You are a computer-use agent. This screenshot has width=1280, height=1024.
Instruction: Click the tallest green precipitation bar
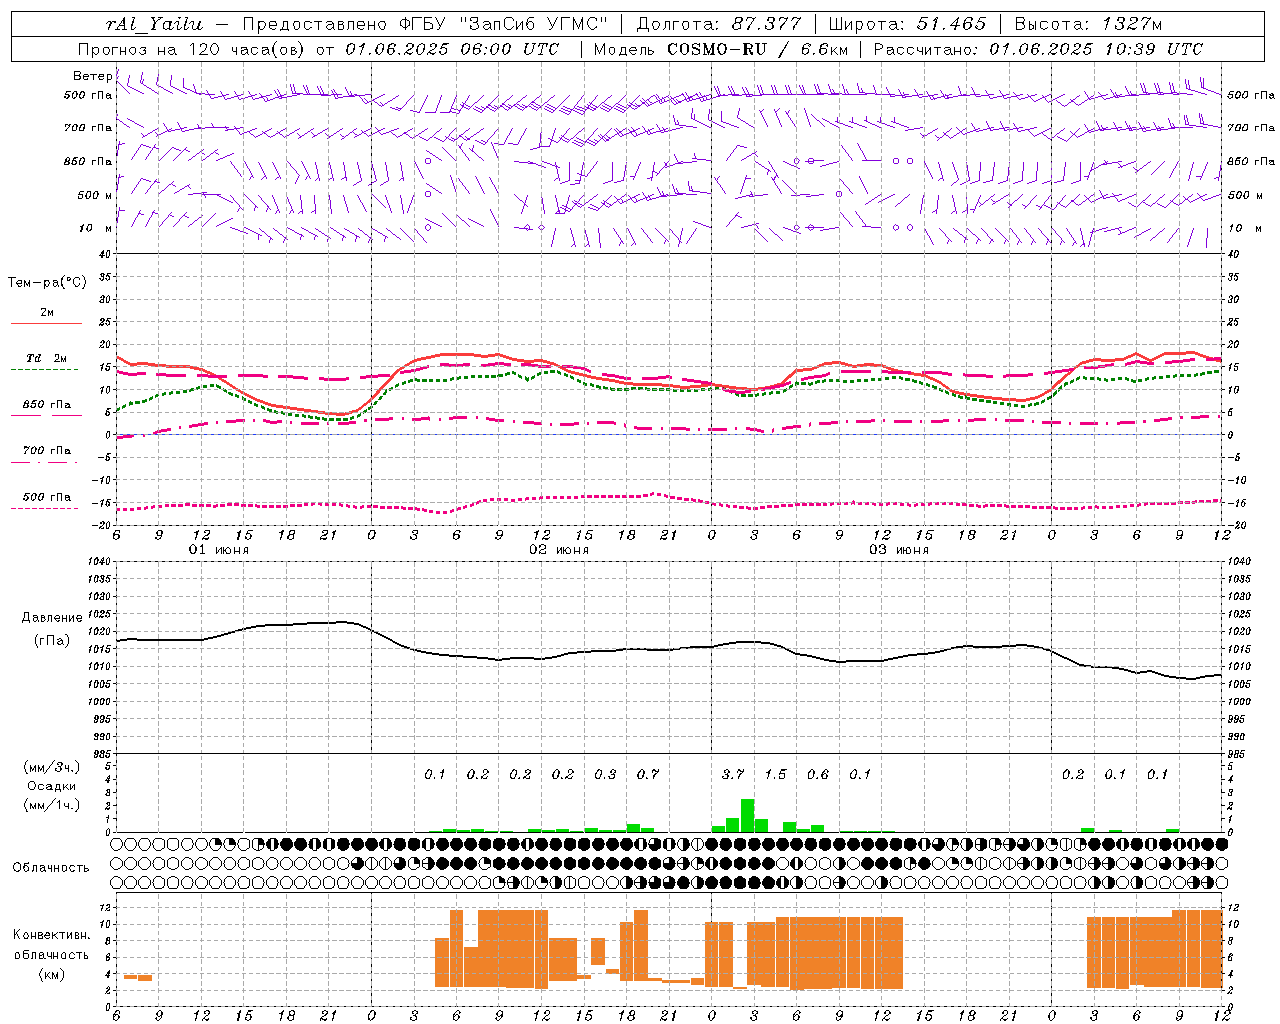(747, 815)
